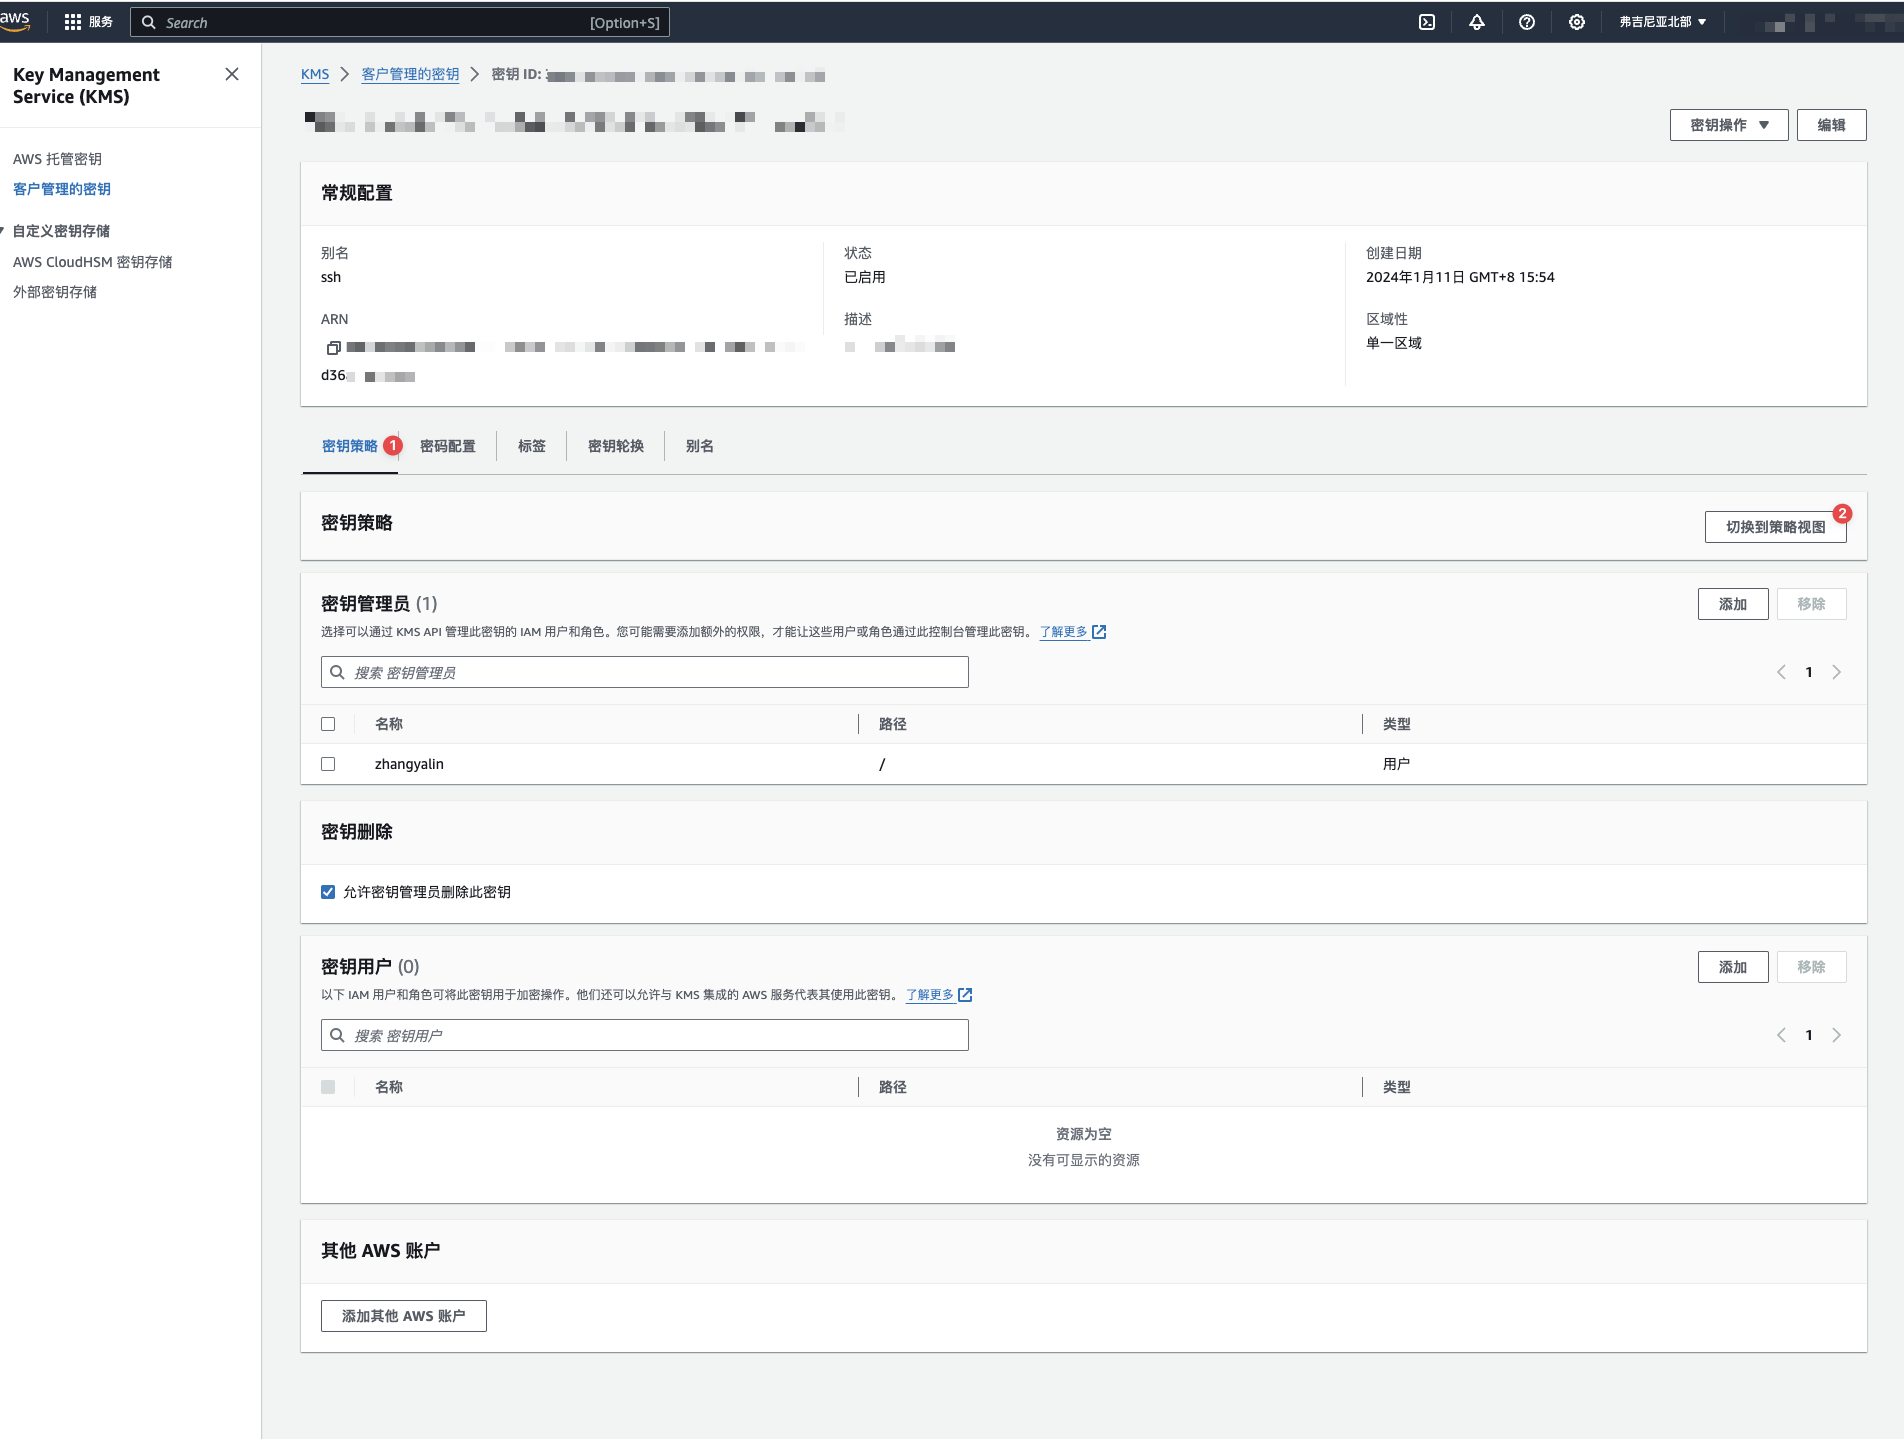Go to next page in 密钥用户 pagination
1904x1439 pixels.
point(1836,1035)
